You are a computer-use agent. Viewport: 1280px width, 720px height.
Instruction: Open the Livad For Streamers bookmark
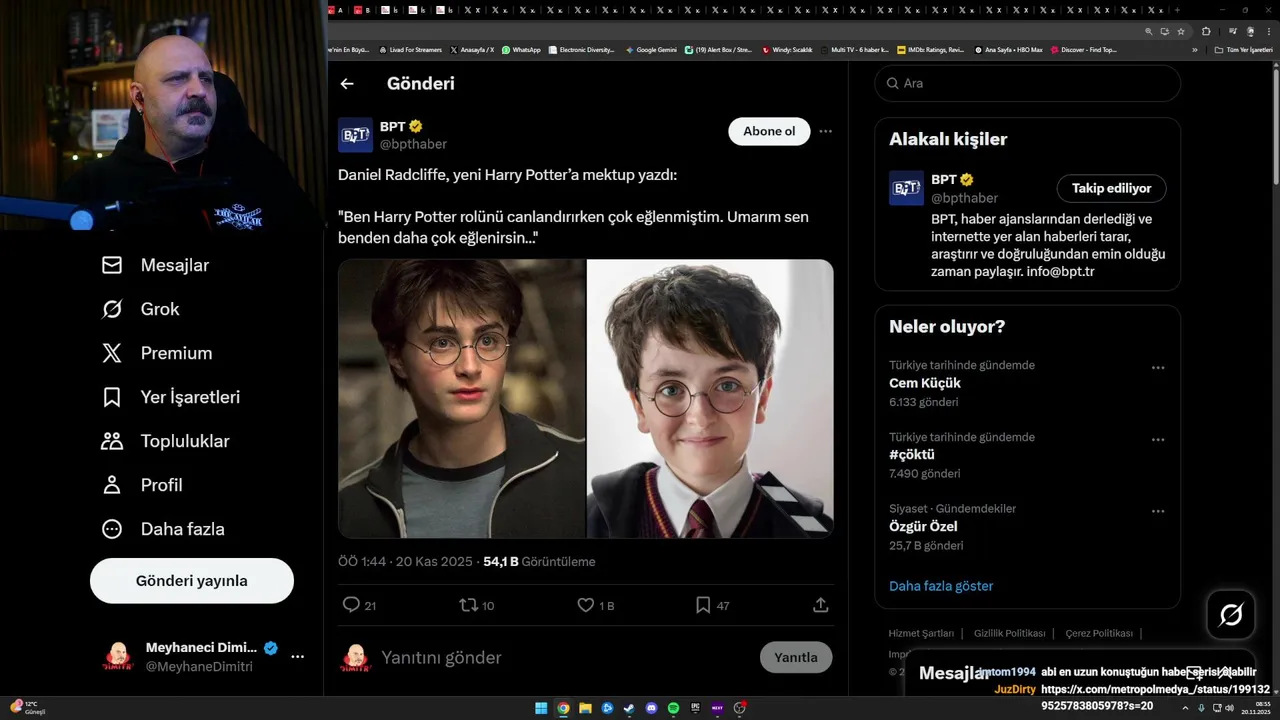tap(410, 50)
